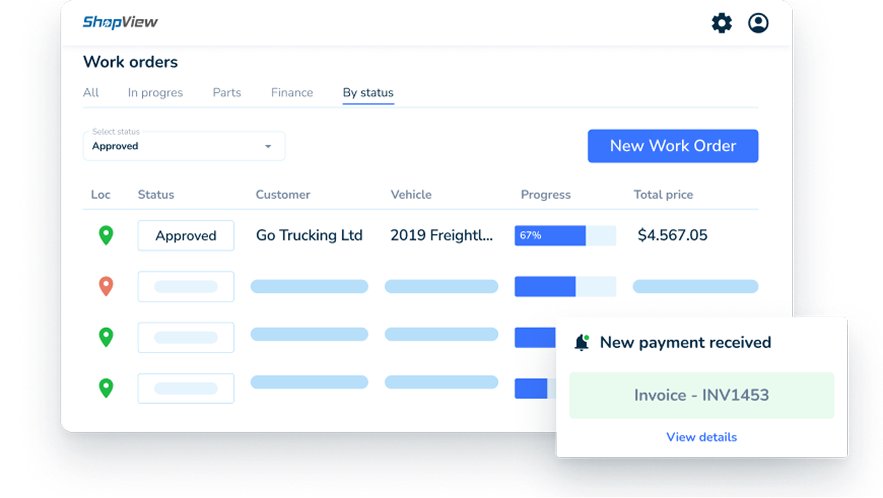Click View details link in notification
The height and width of the screenshot is (498, 883).
(702, 437)
